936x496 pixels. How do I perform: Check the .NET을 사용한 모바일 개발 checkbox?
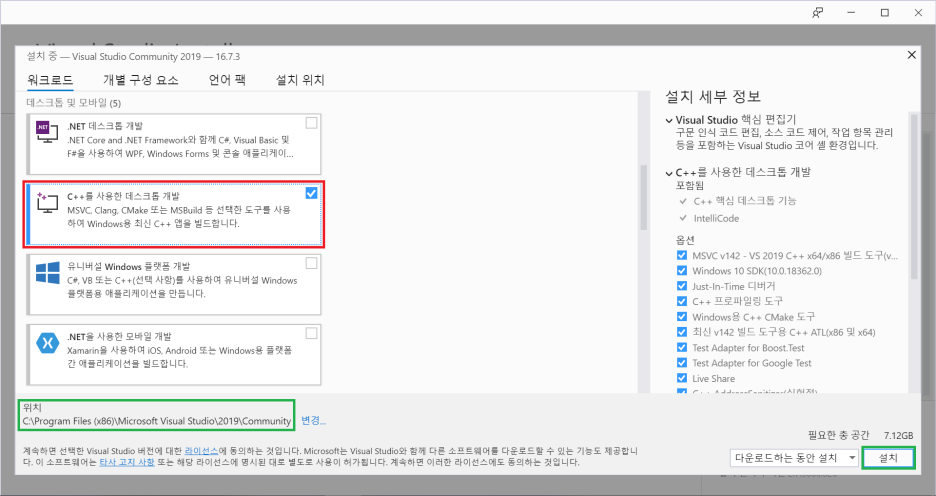click(x=311, y=332)
